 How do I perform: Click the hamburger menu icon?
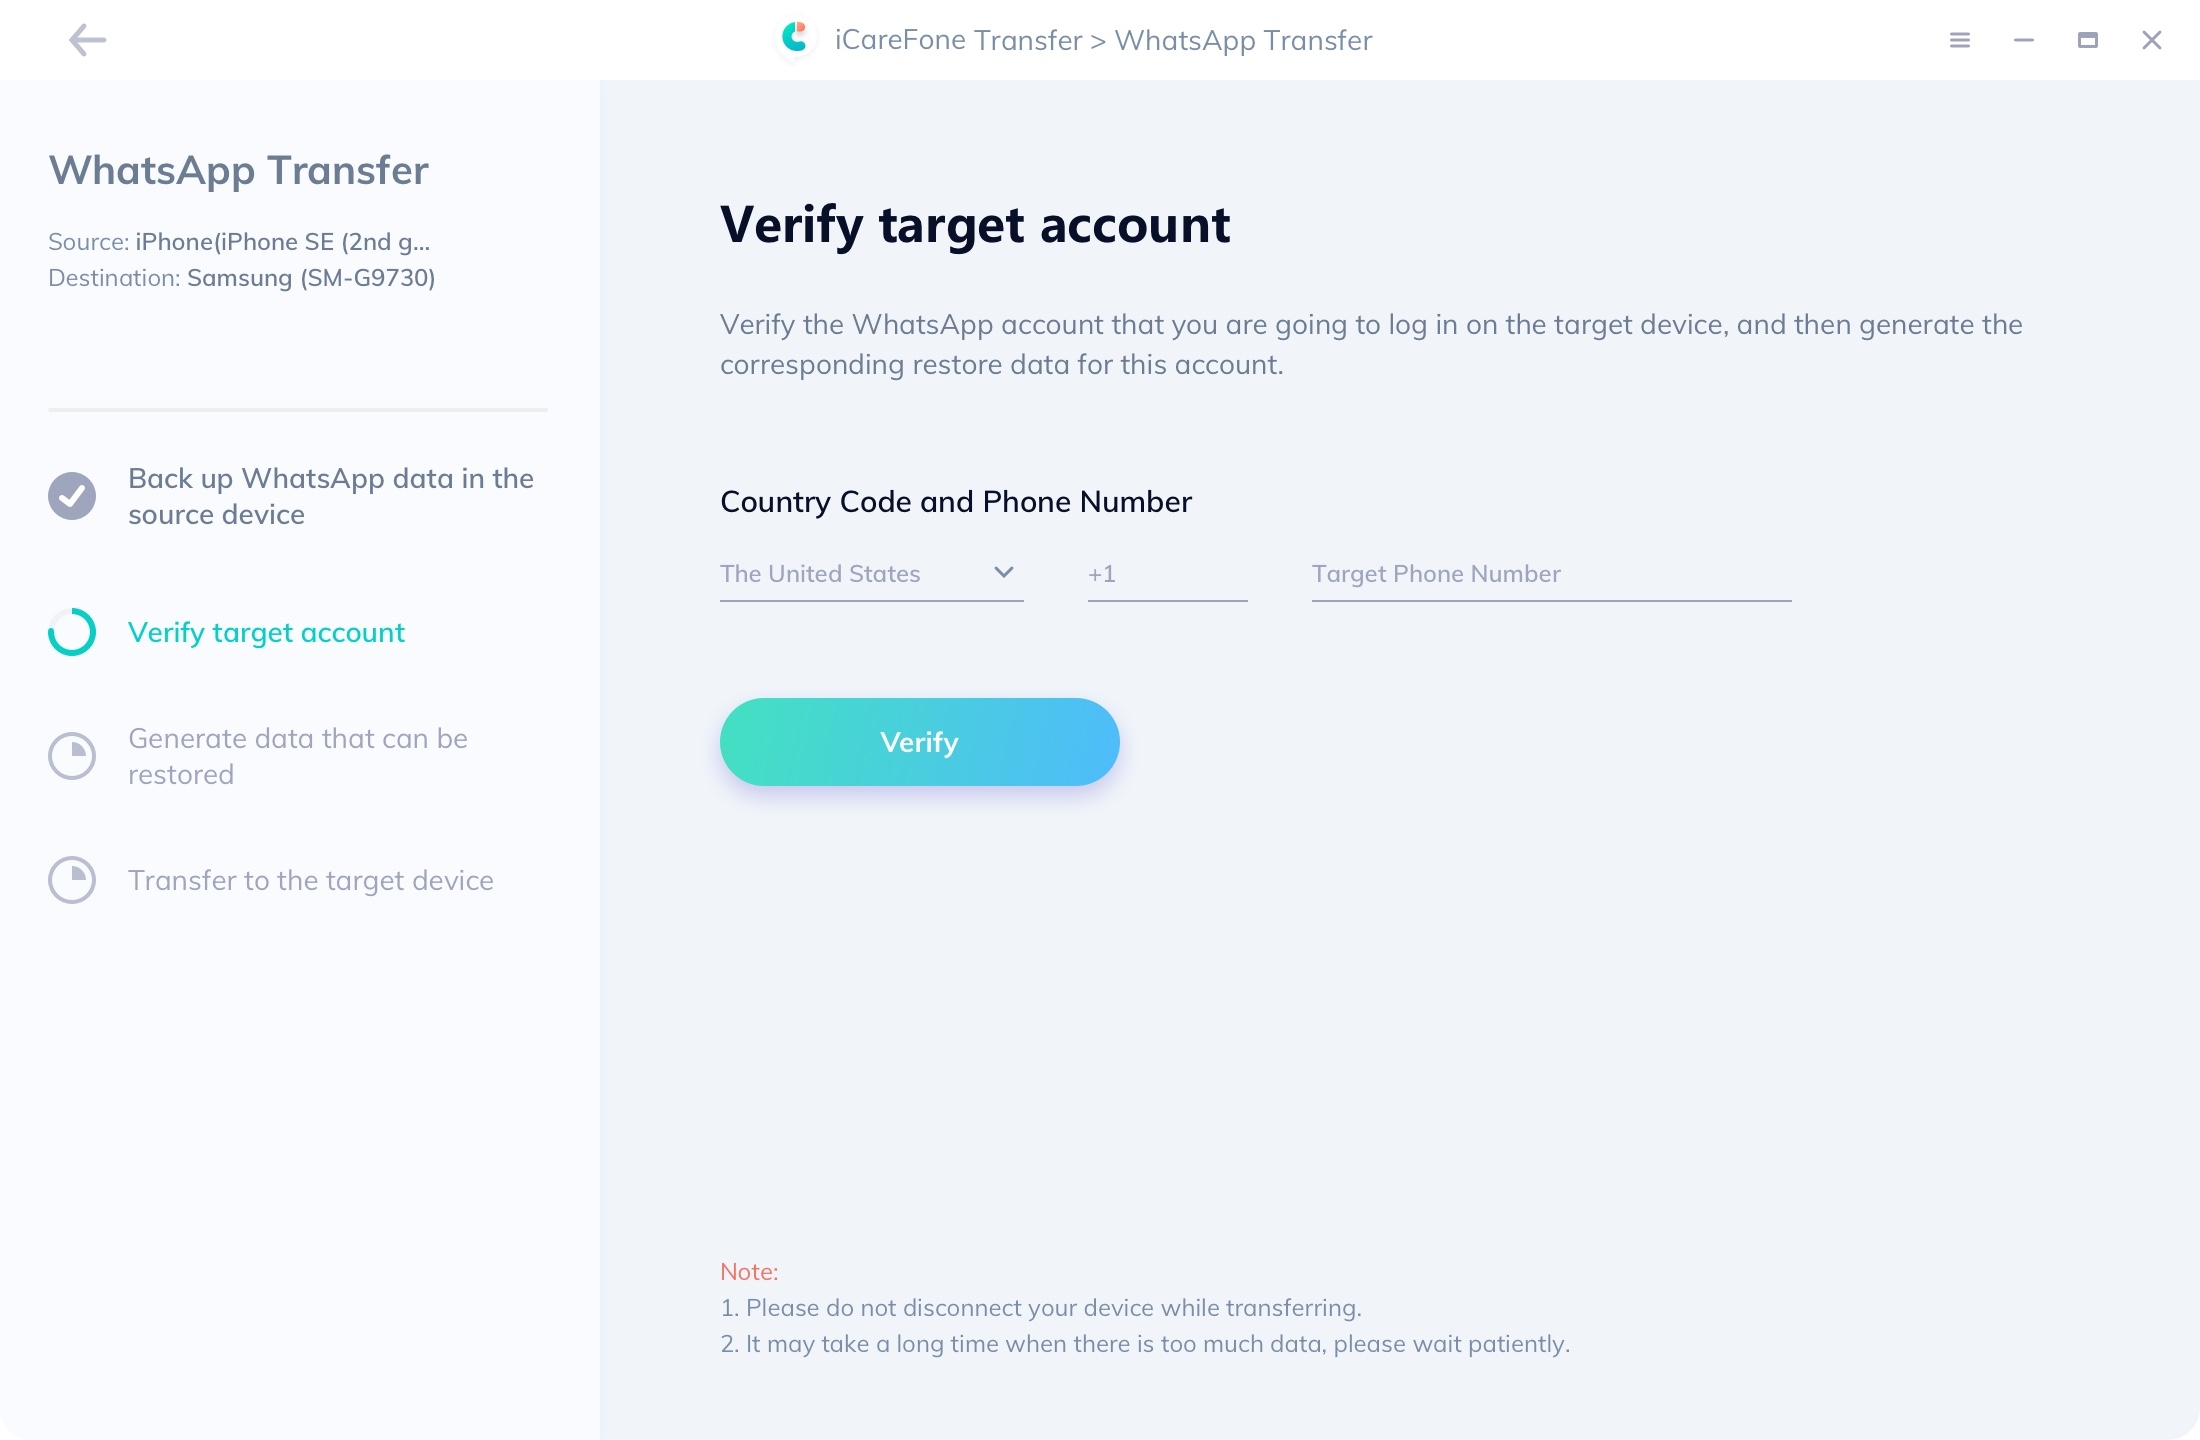coord(1961,40)
